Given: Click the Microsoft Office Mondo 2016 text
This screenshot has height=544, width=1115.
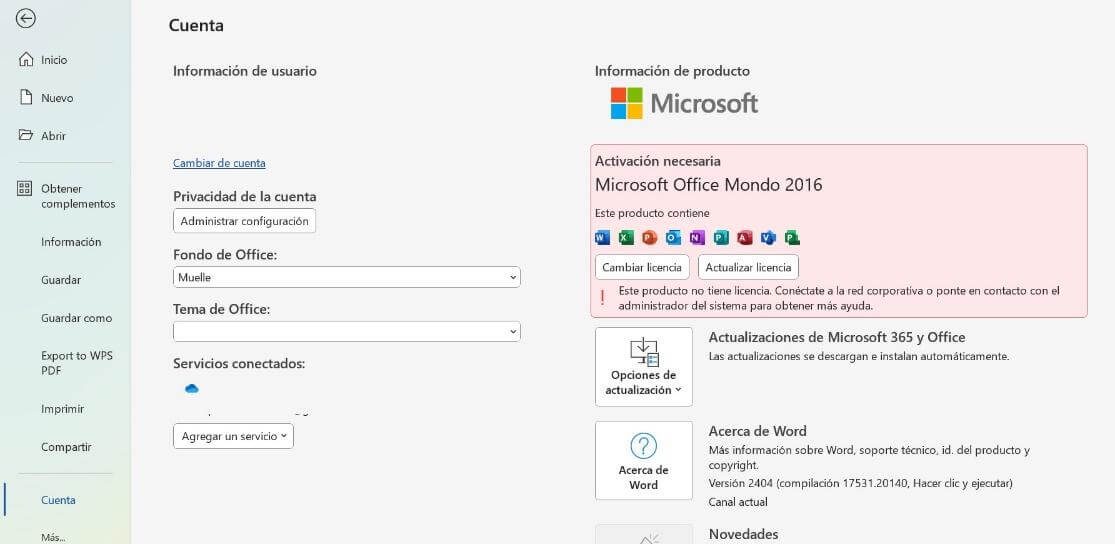Looking at the screenshot, I should (708, 185).
